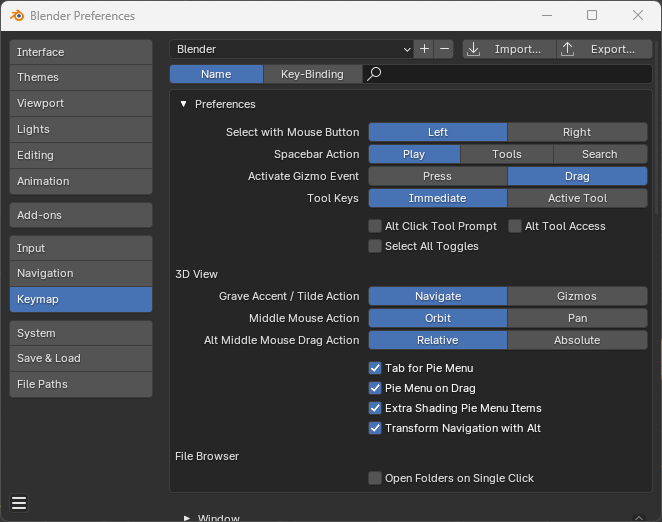
Task: Go to Navigation preferences
Action: [81, 273]
